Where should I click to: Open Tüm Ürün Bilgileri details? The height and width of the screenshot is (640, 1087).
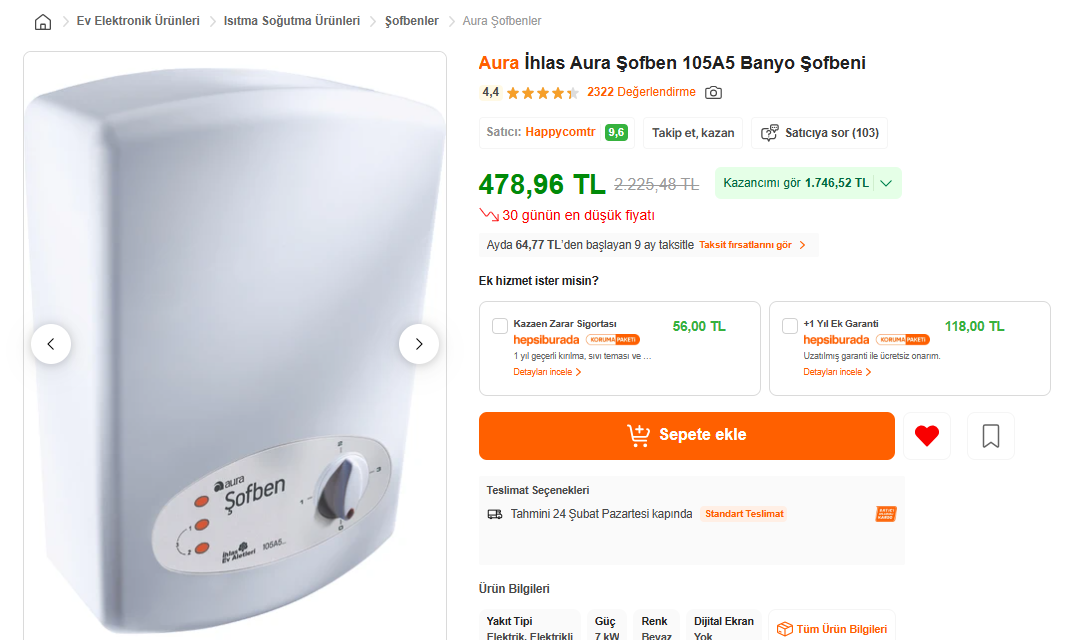[832, 629]
